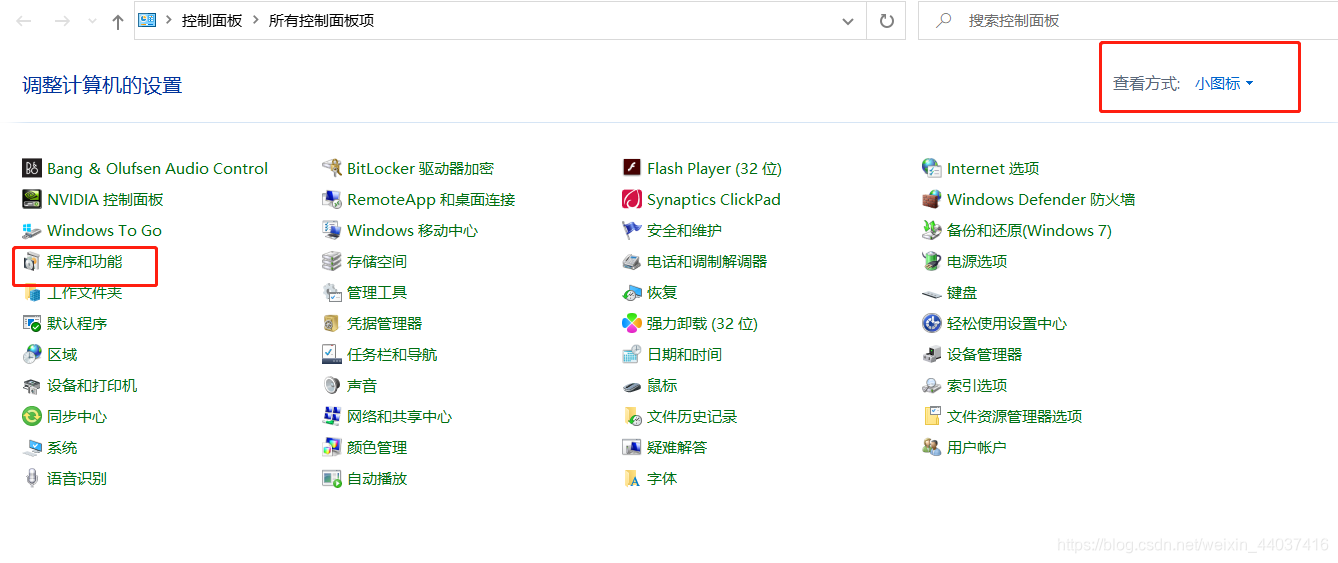This screenshot has width=1338, height=563.
Task: Click the Flash Player (32 位) icon
Action: pyautogui.click(x=632, y=168)
